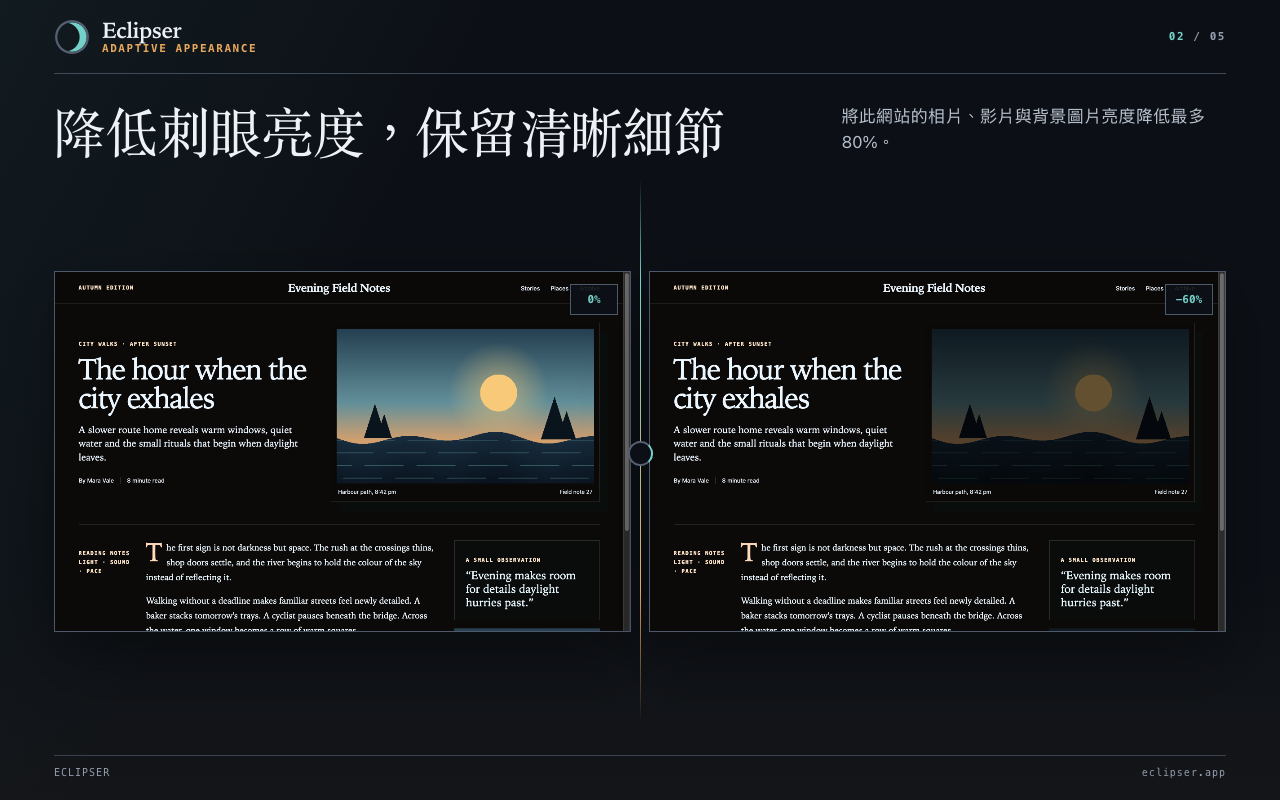Open Stories in the −60% preview

(1125, 288)
